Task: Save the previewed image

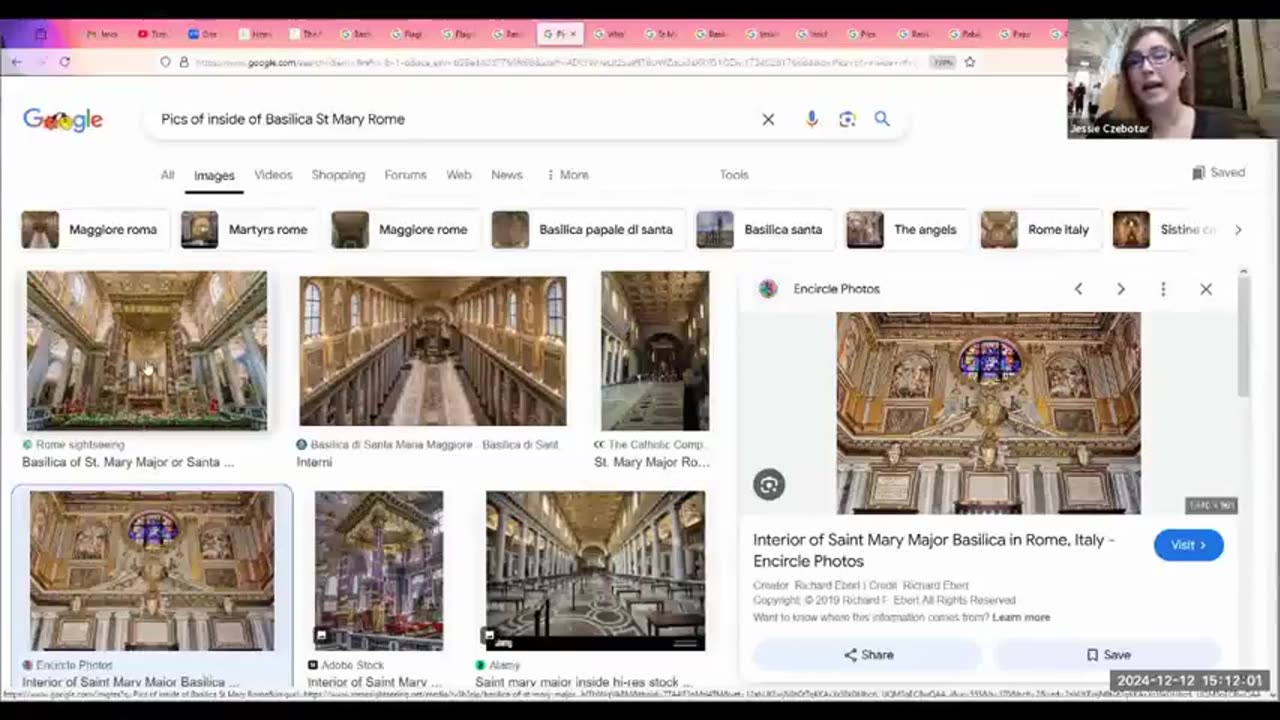Action: [x=1108, y=655]
